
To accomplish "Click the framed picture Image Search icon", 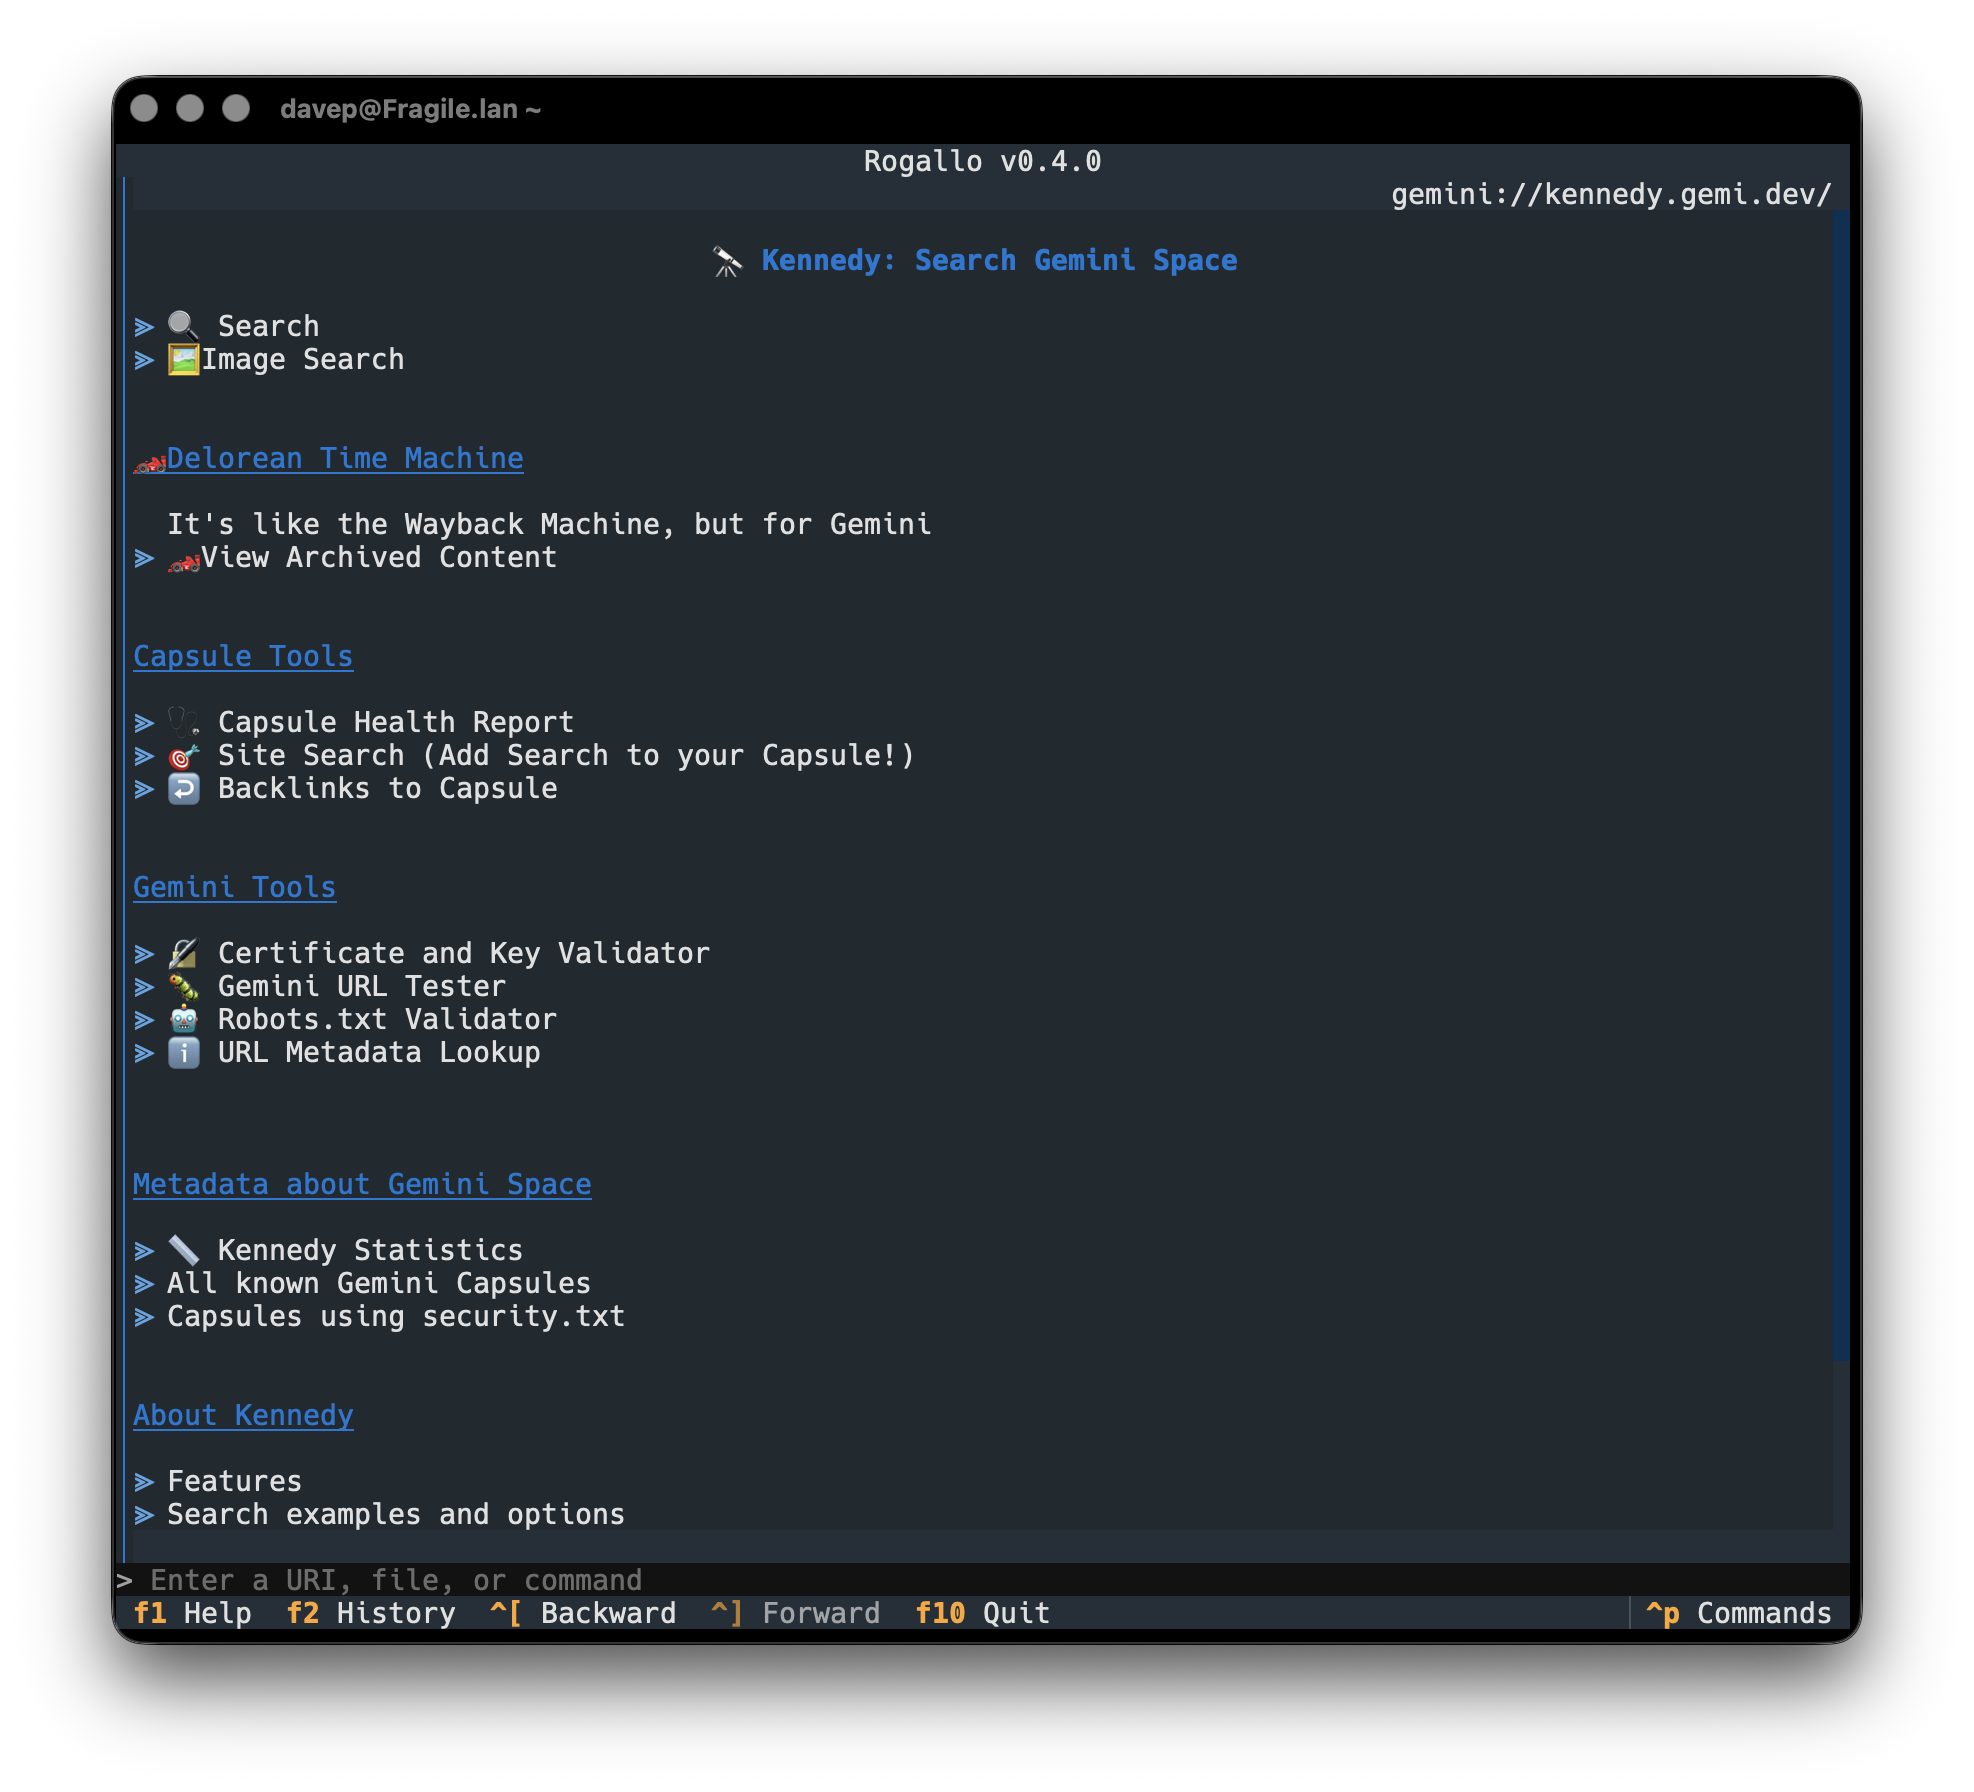I will (x=183, y=359).
